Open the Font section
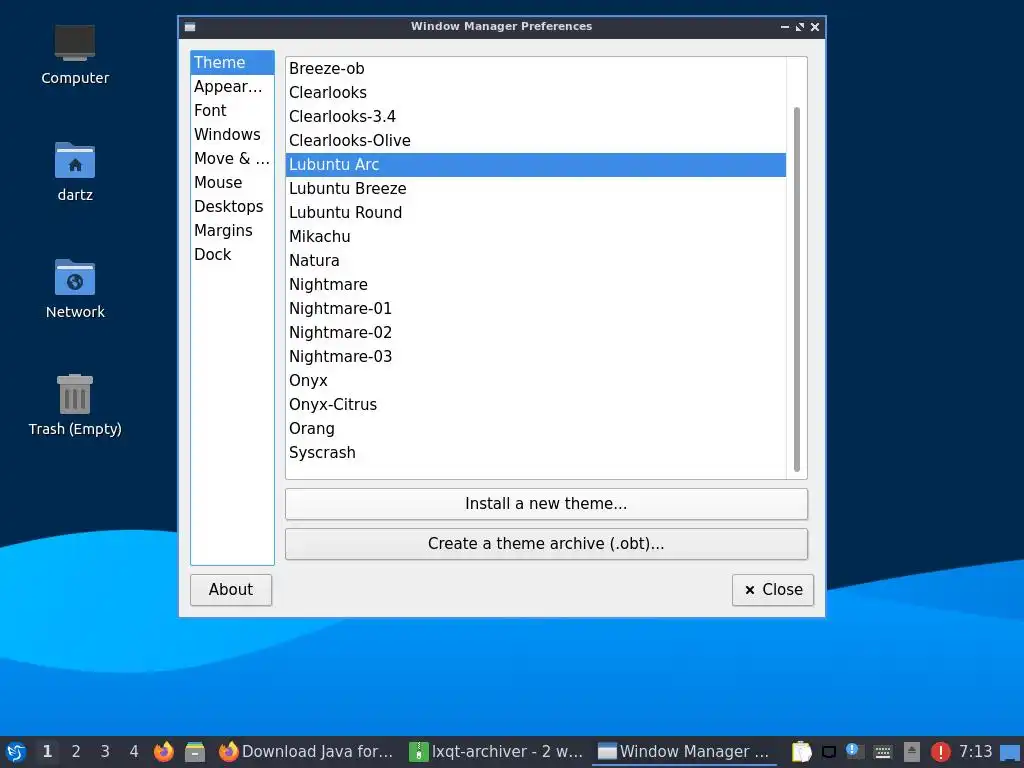1024x768 pixels. pos(232,110)
